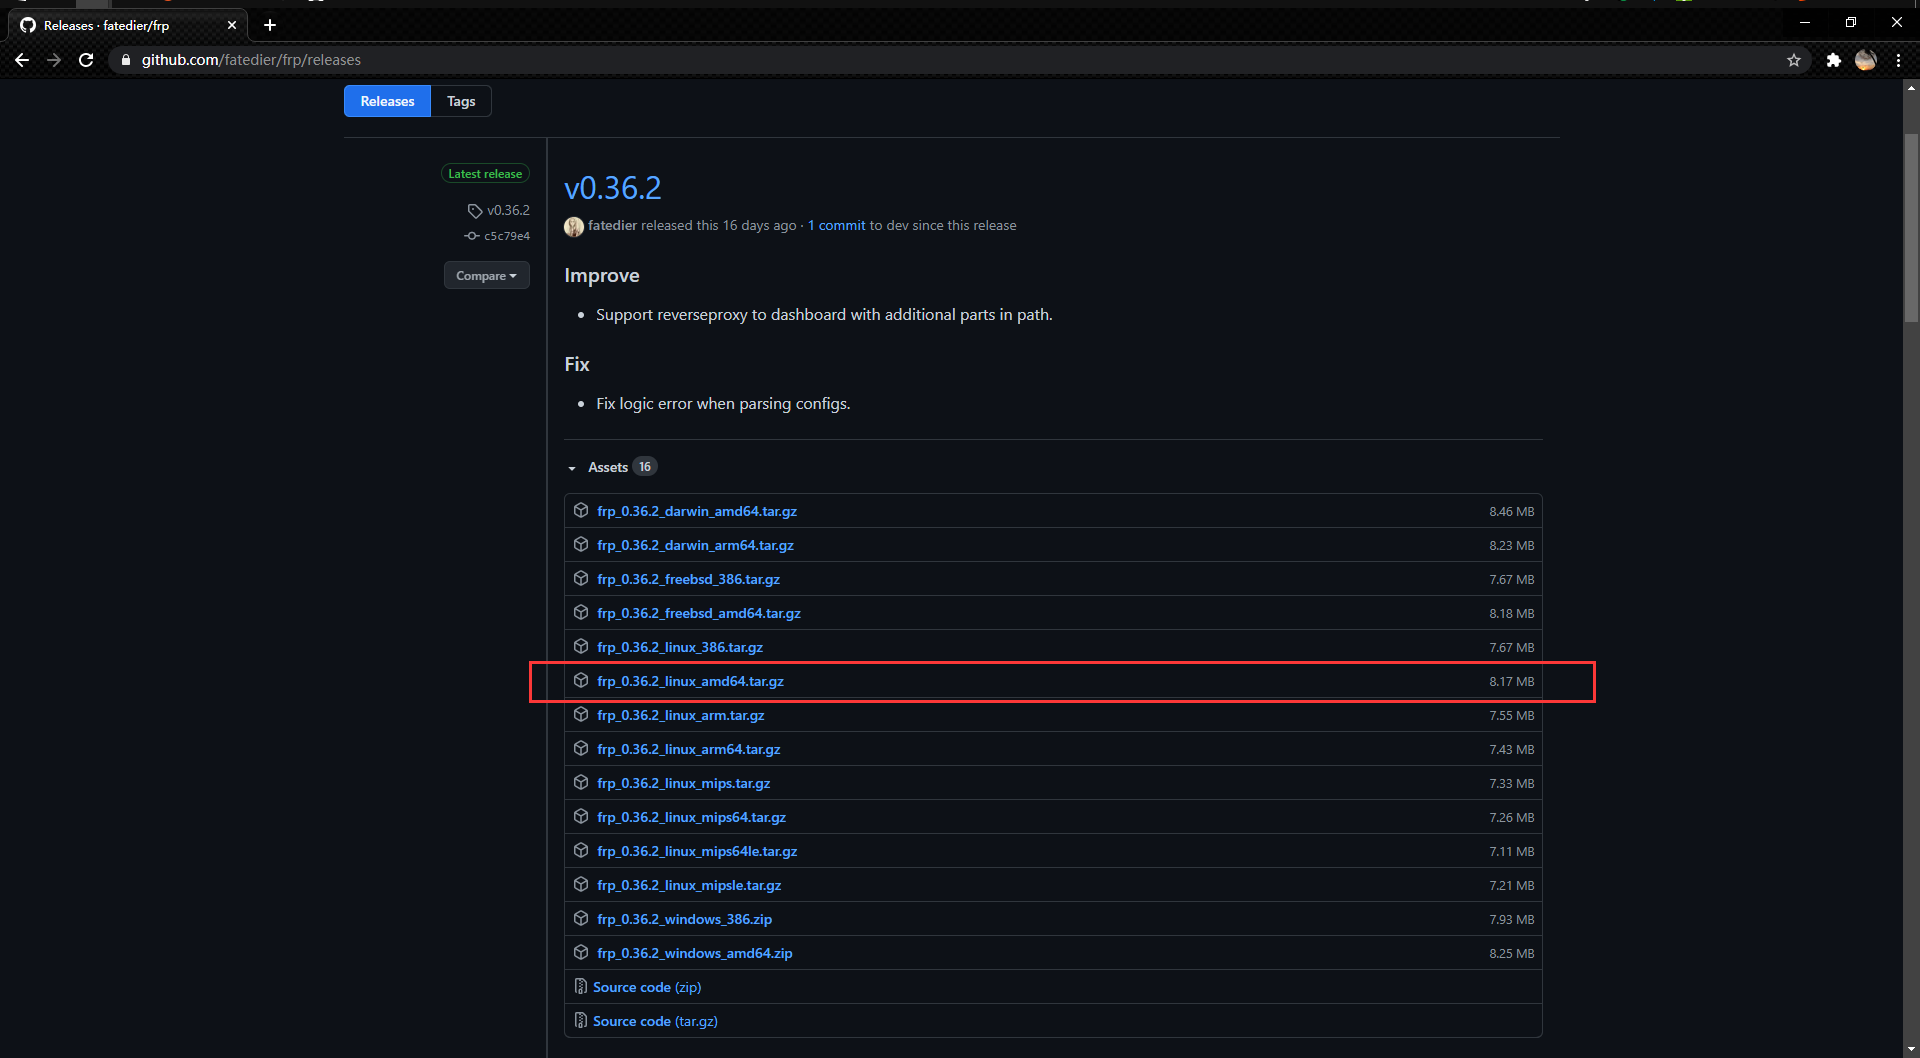This screenshot has width=1920, height=1058.
Task: Switch to the Tags tab
Action: pos(461,101)
